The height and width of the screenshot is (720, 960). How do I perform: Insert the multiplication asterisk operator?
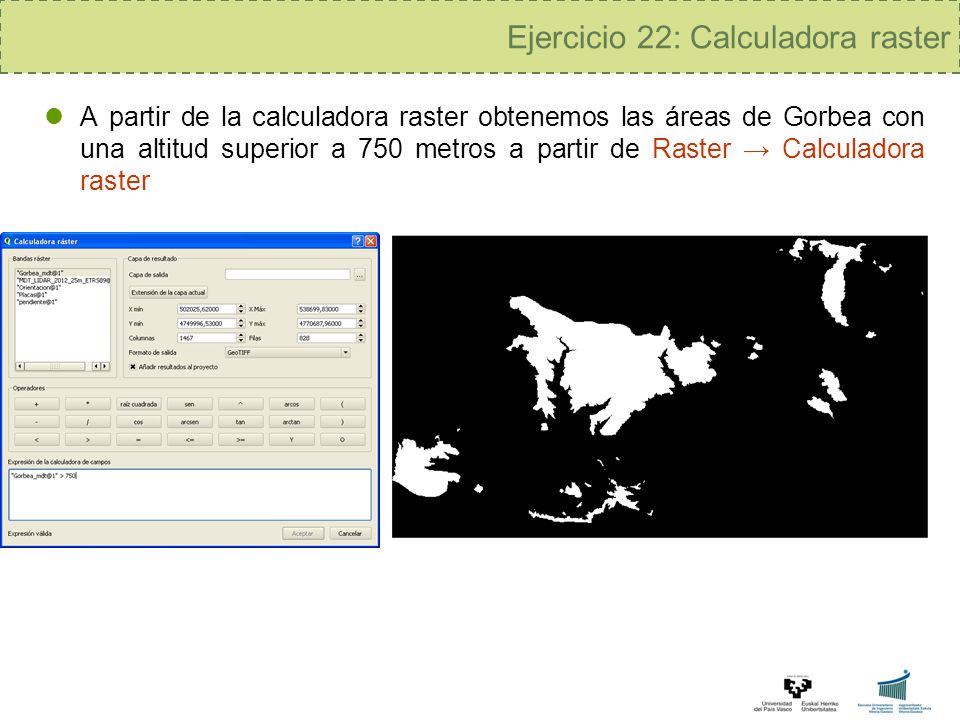pyautogui.click(x=88, y=404)
